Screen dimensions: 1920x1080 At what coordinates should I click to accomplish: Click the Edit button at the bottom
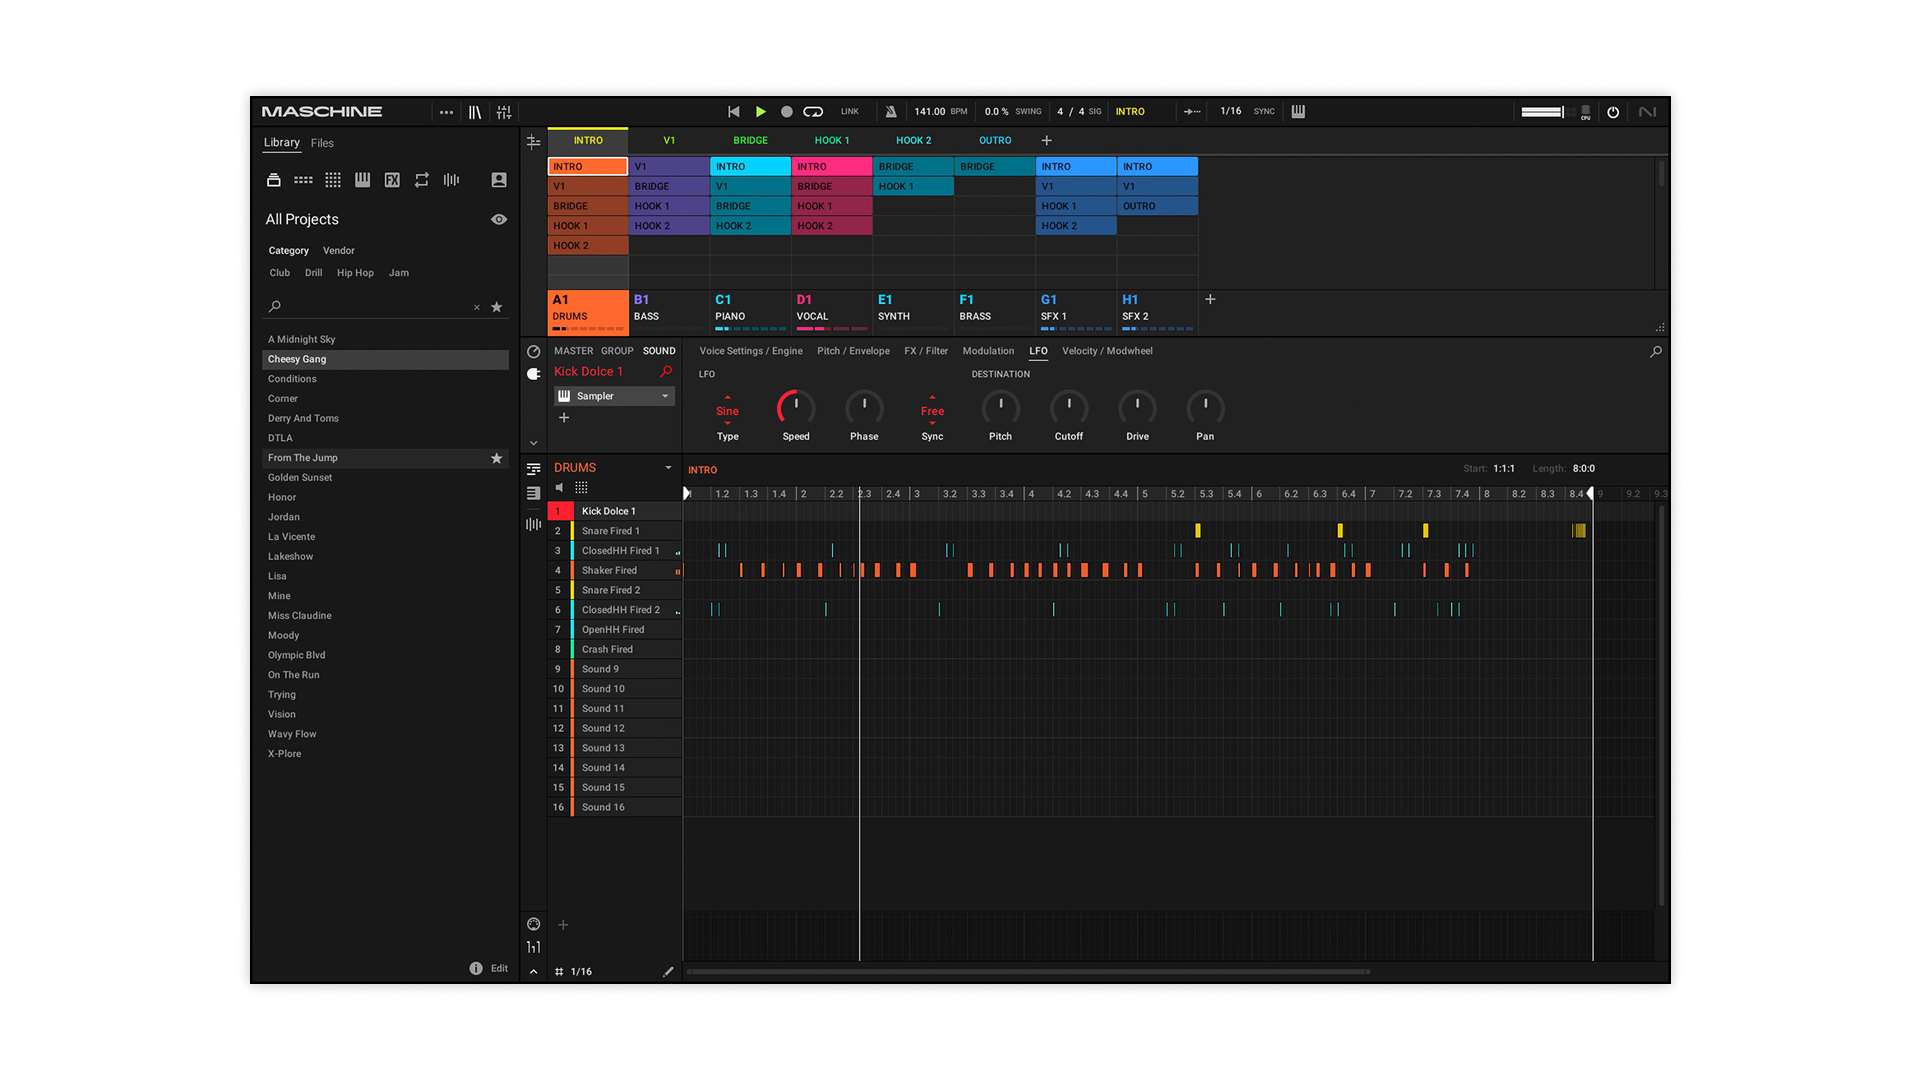497,968
